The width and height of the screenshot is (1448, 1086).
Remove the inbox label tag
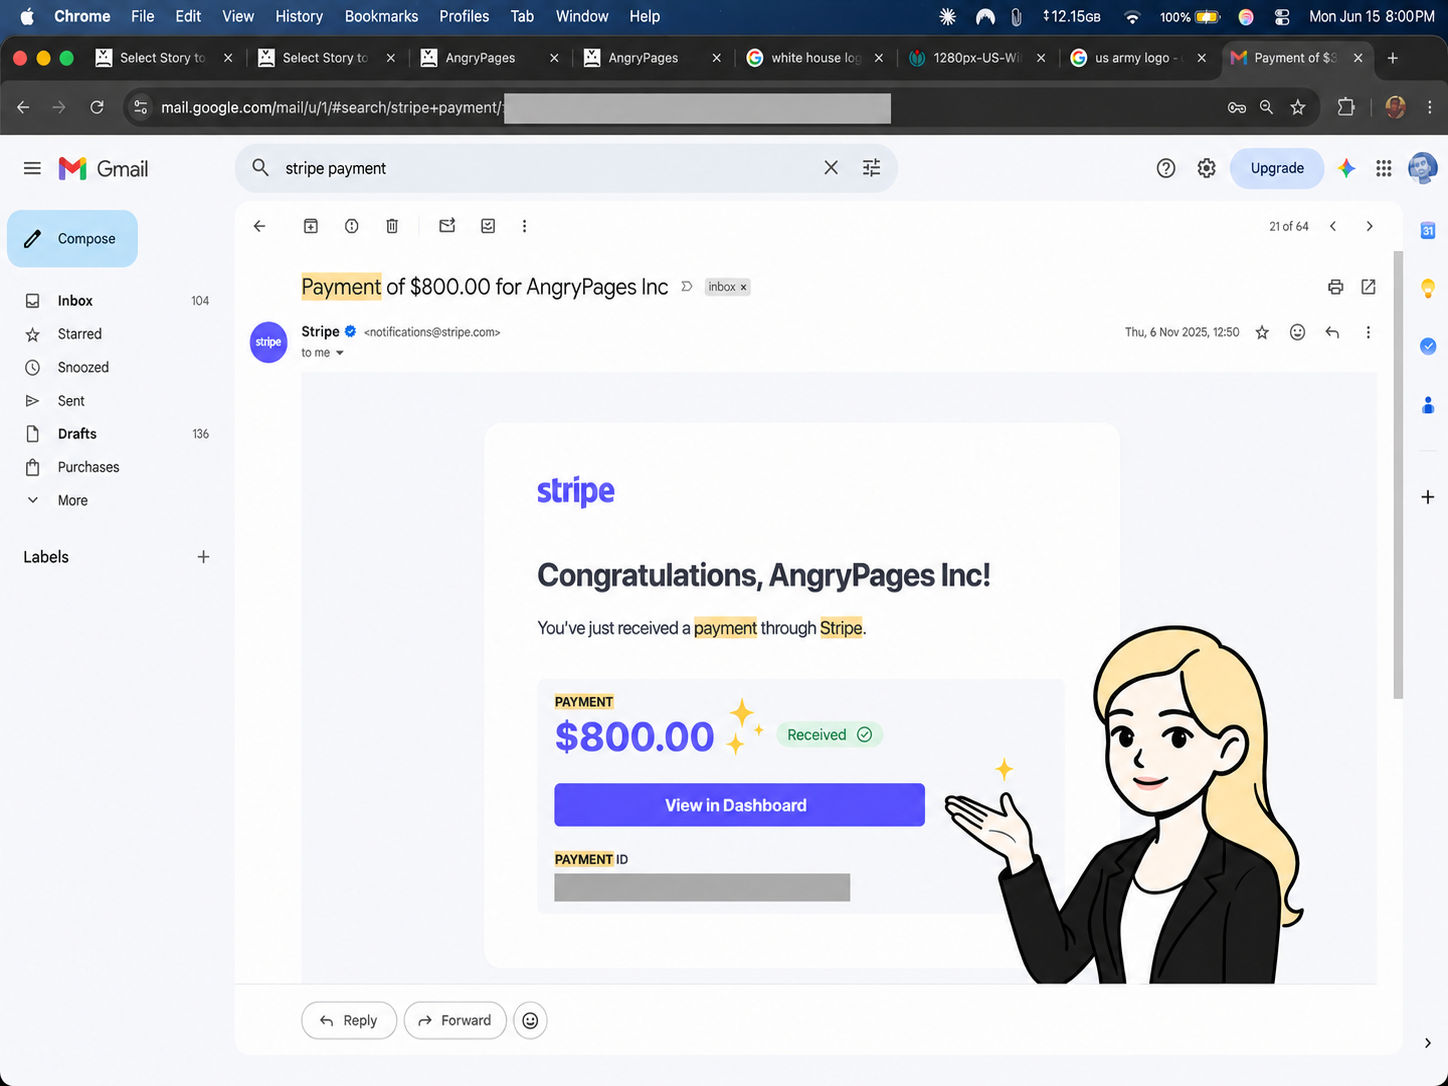coord(743,287)
